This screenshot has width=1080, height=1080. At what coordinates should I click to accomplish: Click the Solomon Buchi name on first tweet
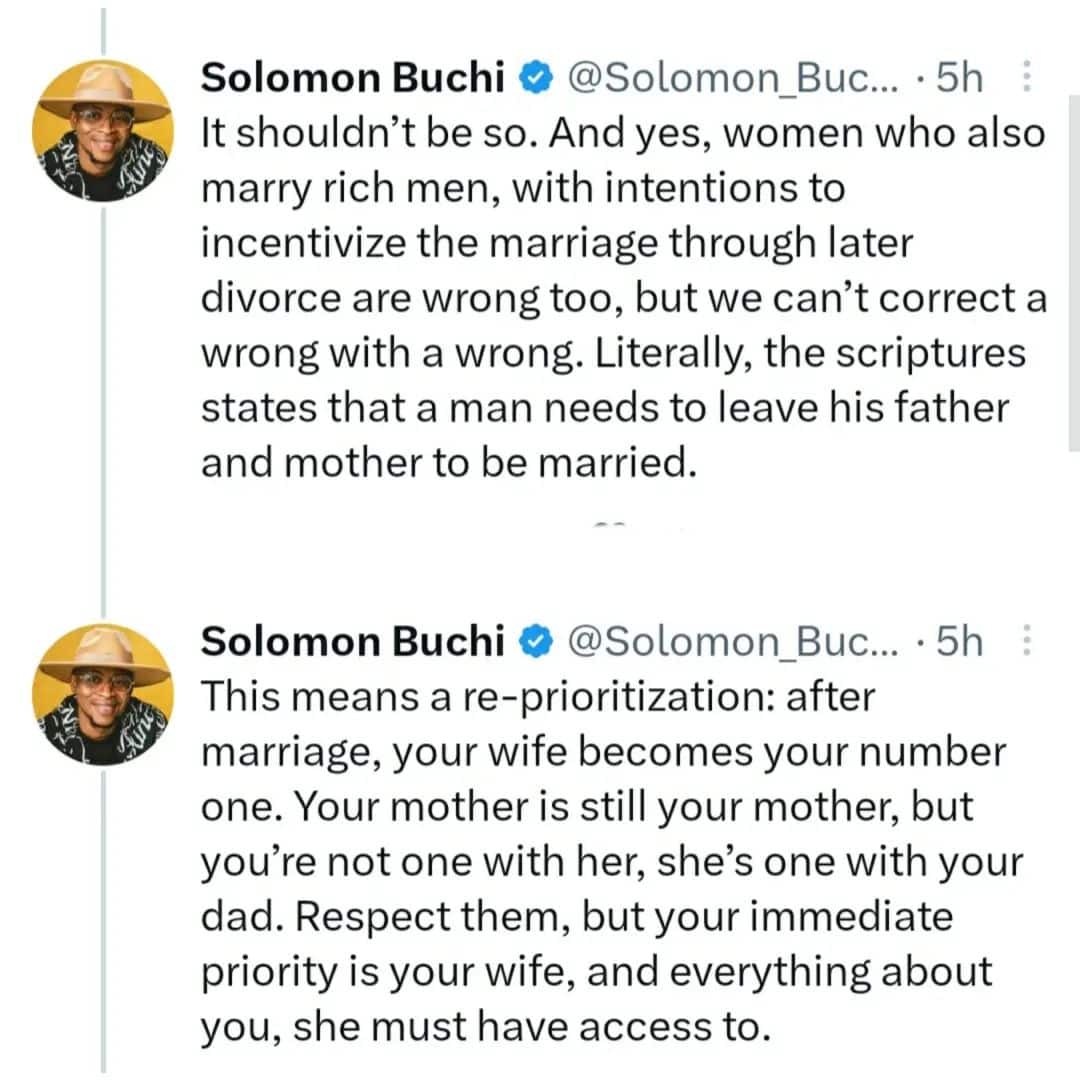[352, 79]
